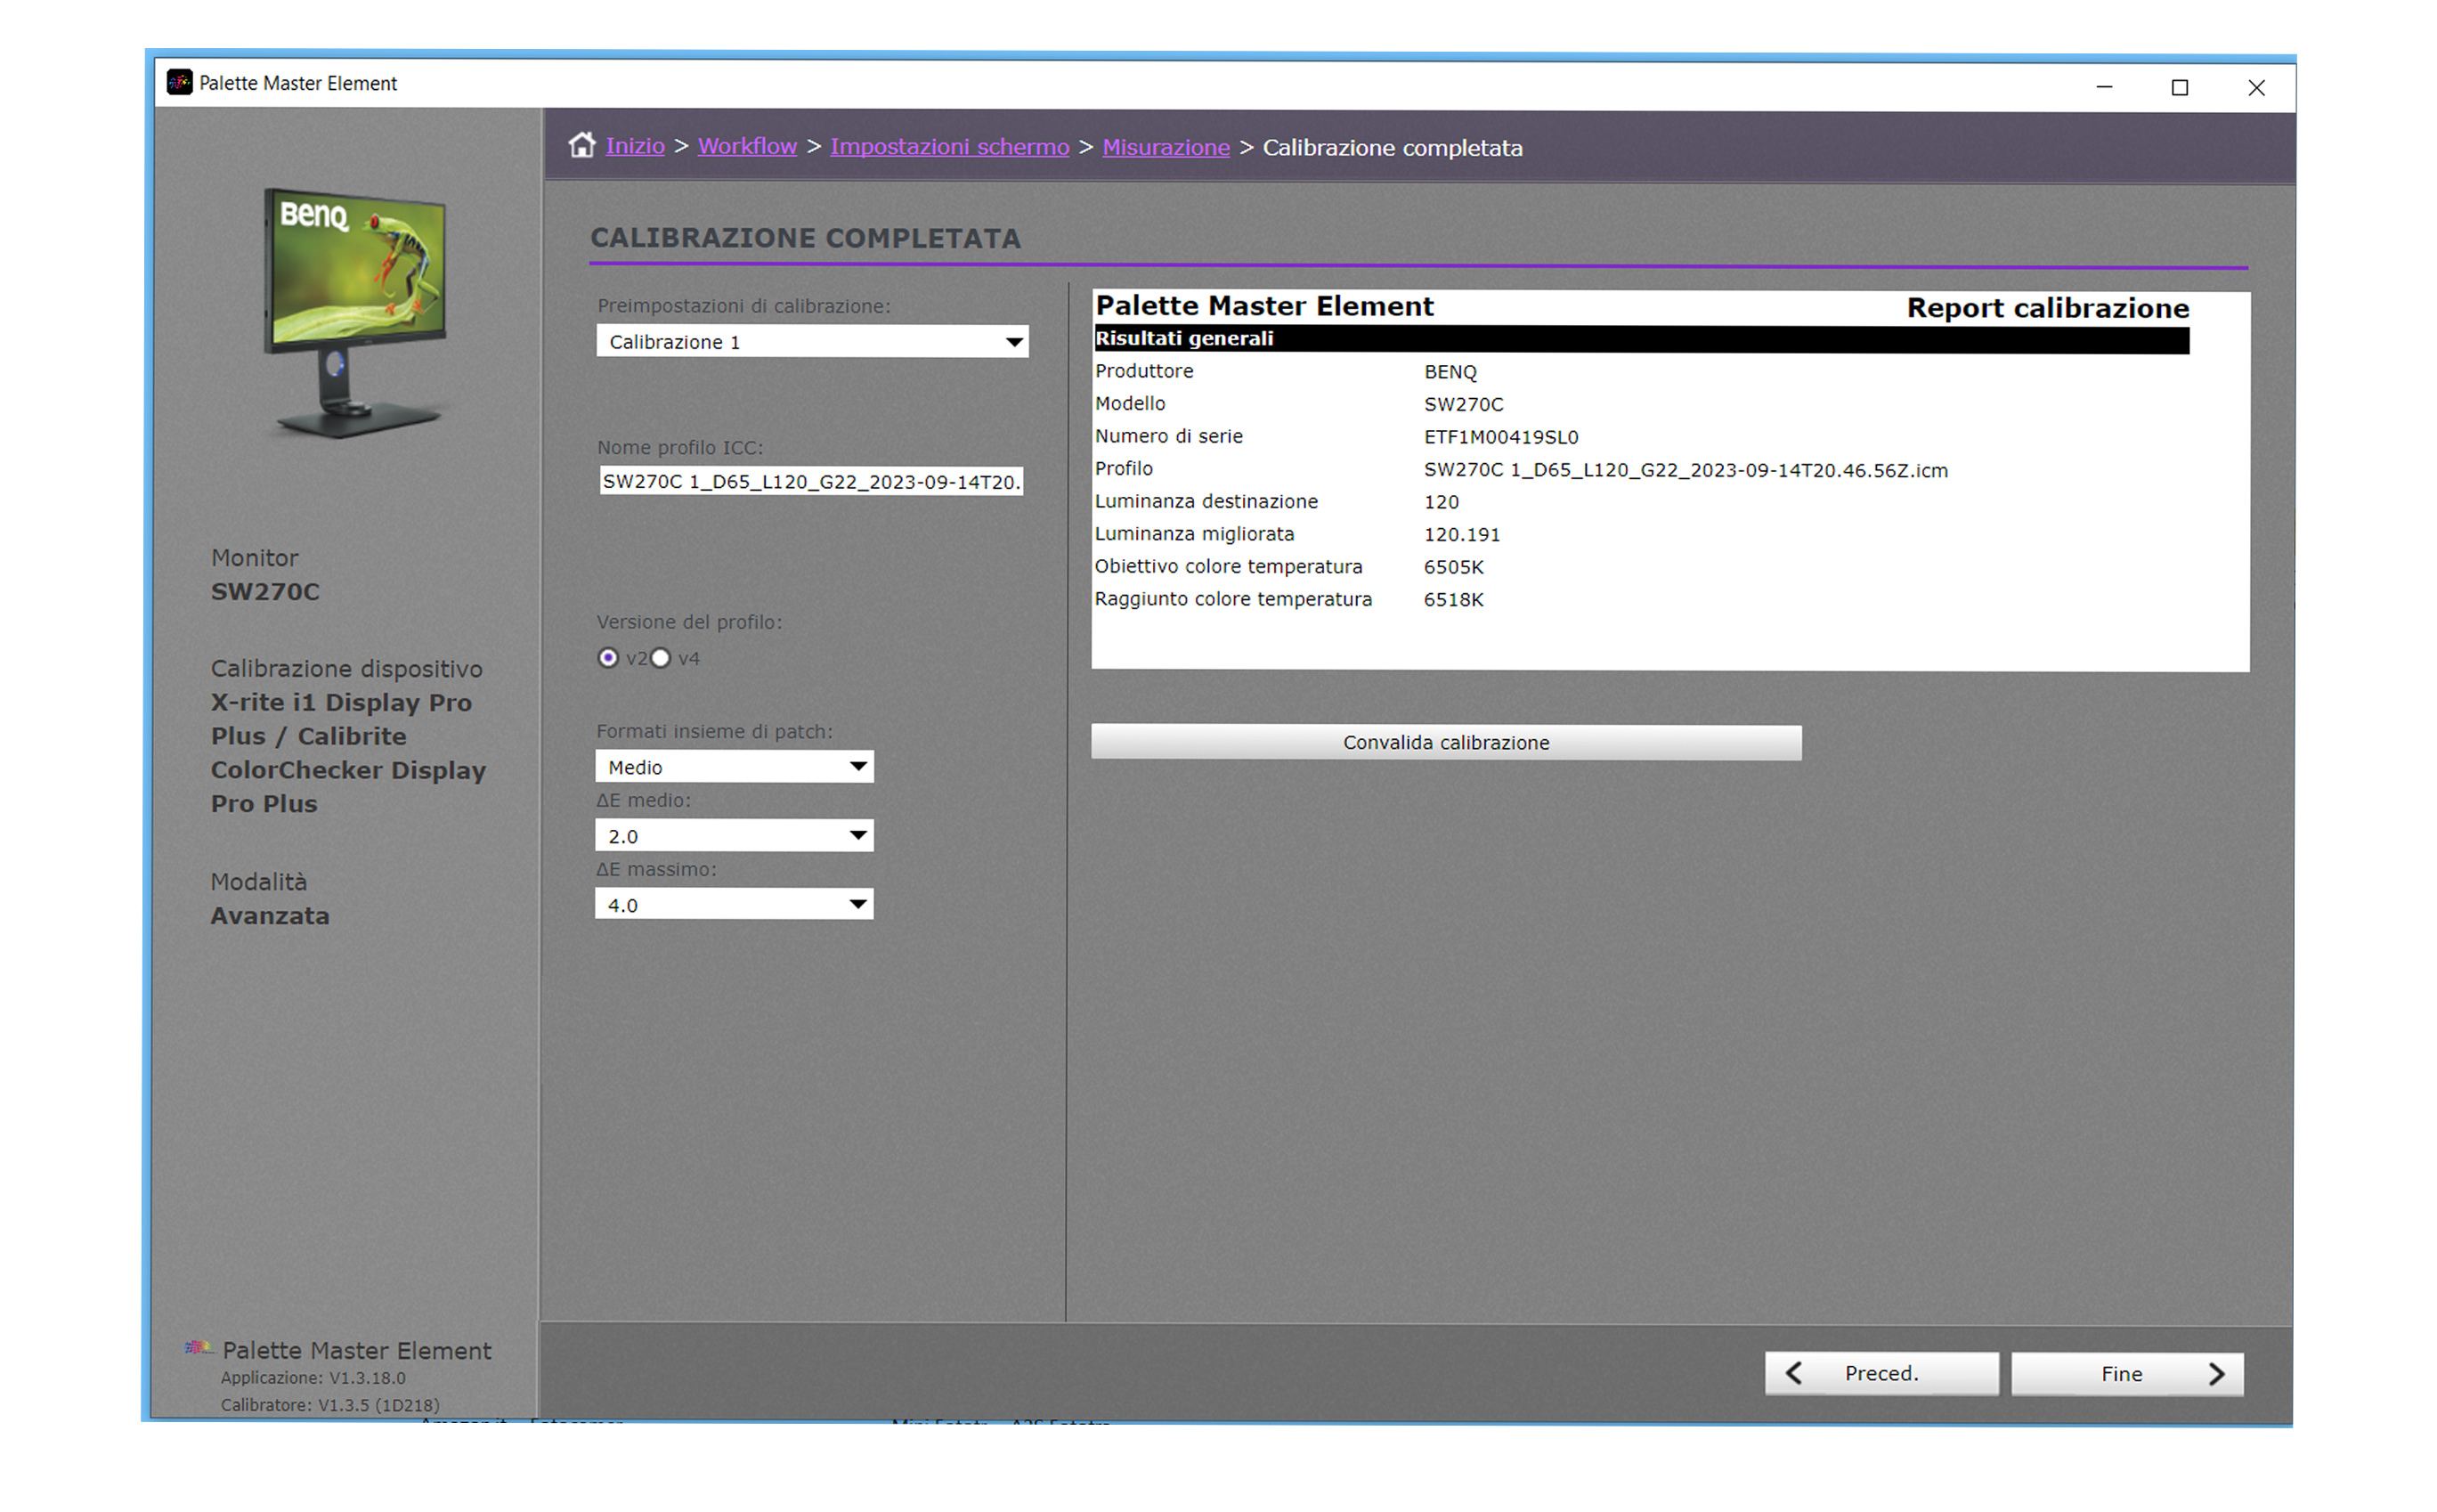Open Preimpostazioni di calibrazione dropdown

(811, 342)
